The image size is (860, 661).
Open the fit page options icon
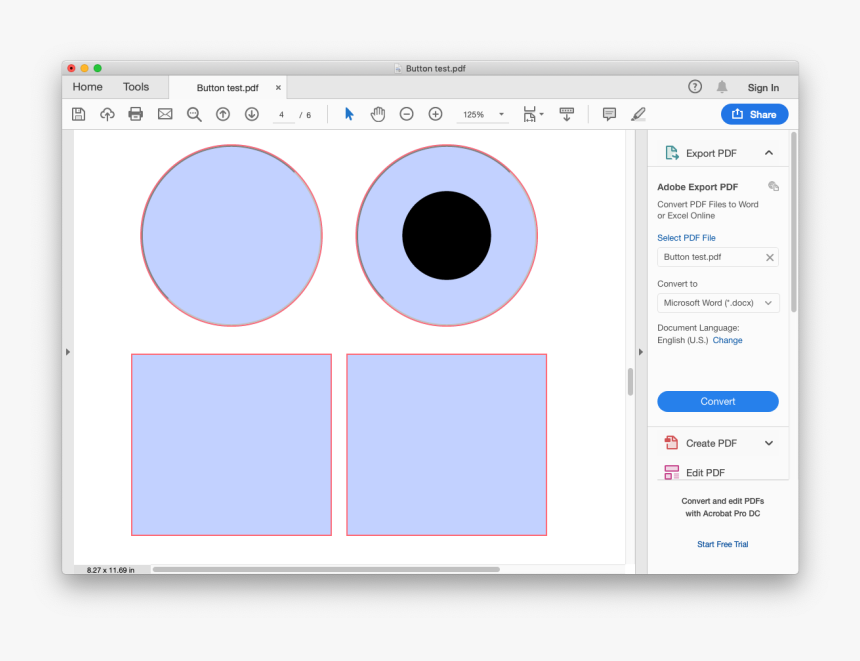click(x=533, y=114)
